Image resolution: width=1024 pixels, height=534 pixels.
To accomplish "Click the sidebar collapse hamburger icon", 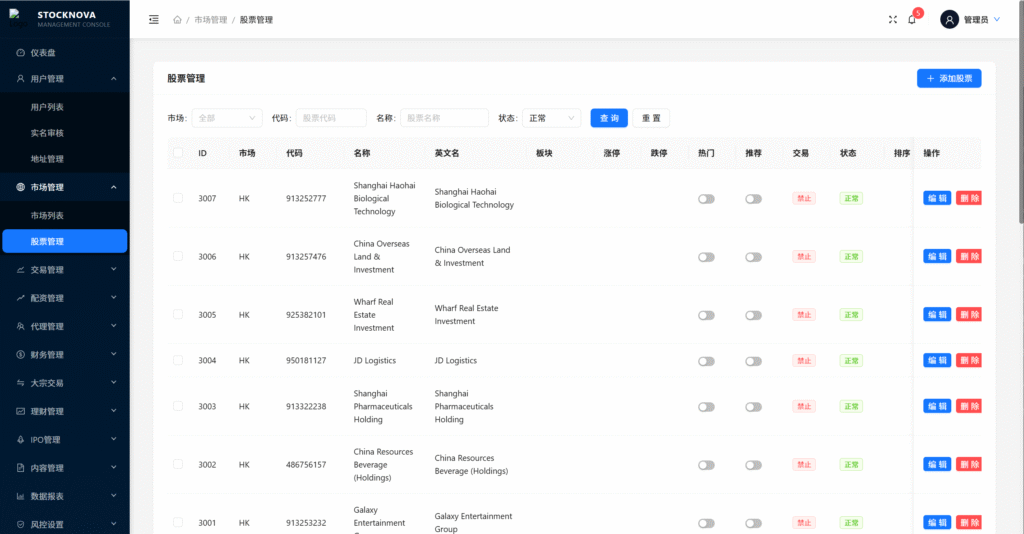I will click(x=153, y=20).
